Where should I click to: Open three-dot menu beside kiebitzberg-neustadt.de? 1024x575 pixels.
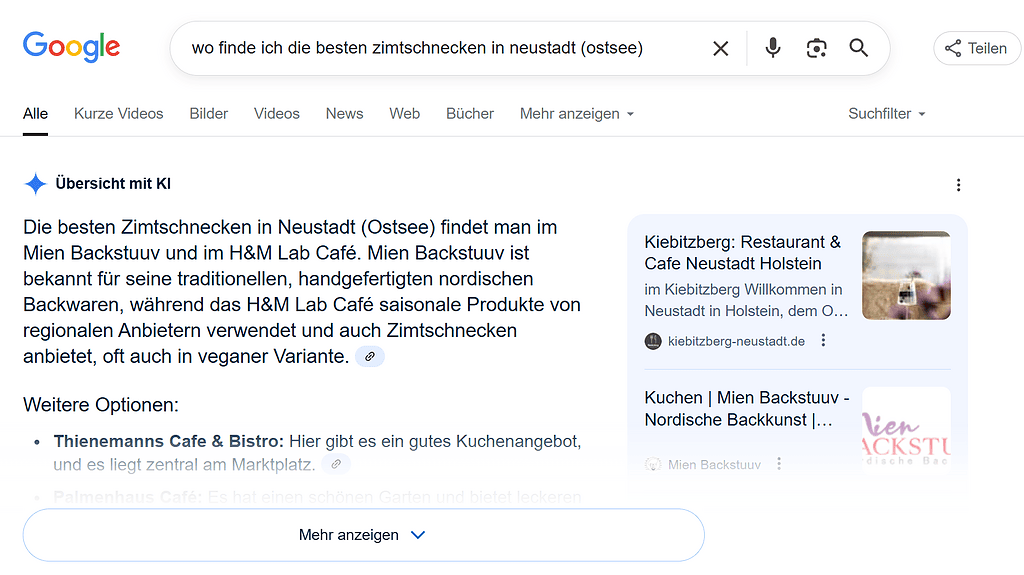[824, 340]
